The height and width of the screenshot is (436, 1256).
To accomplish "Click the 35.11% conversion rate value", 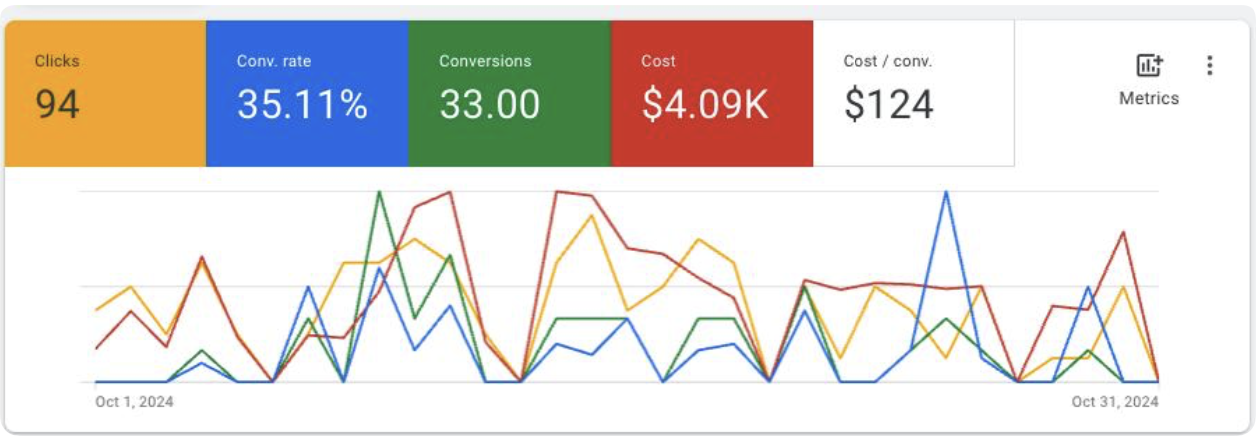I will coord(302,104).
